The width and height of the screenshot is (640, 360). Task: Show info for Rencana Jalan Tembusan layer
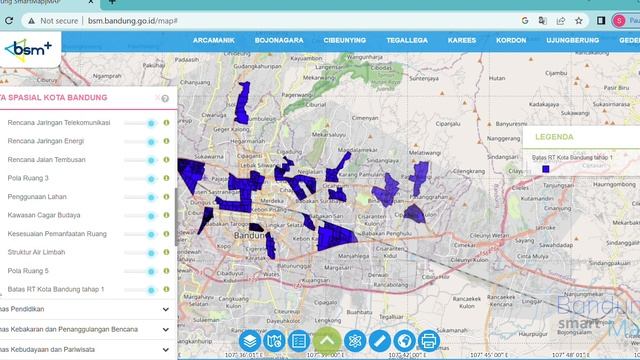167,160
